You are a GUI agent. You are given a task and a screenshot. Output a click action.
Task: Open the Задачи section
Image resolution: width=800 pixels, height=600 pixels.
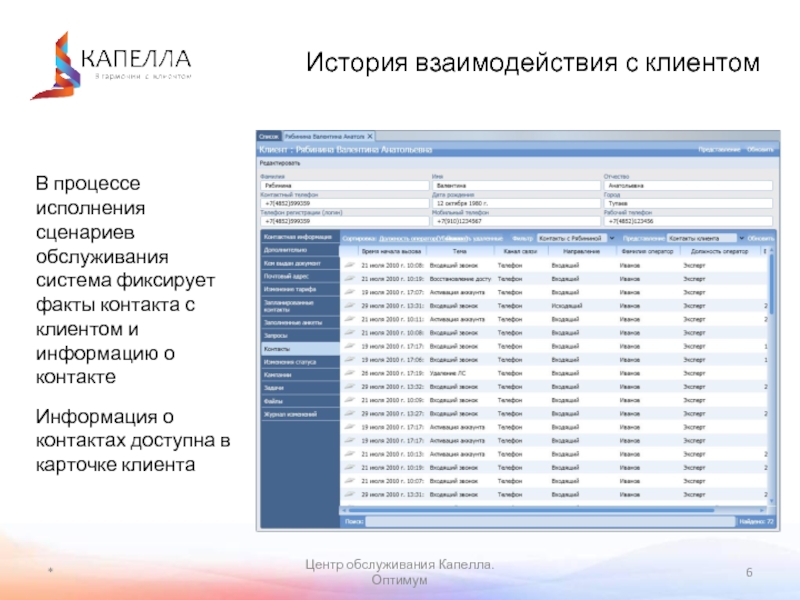[300, 388]
